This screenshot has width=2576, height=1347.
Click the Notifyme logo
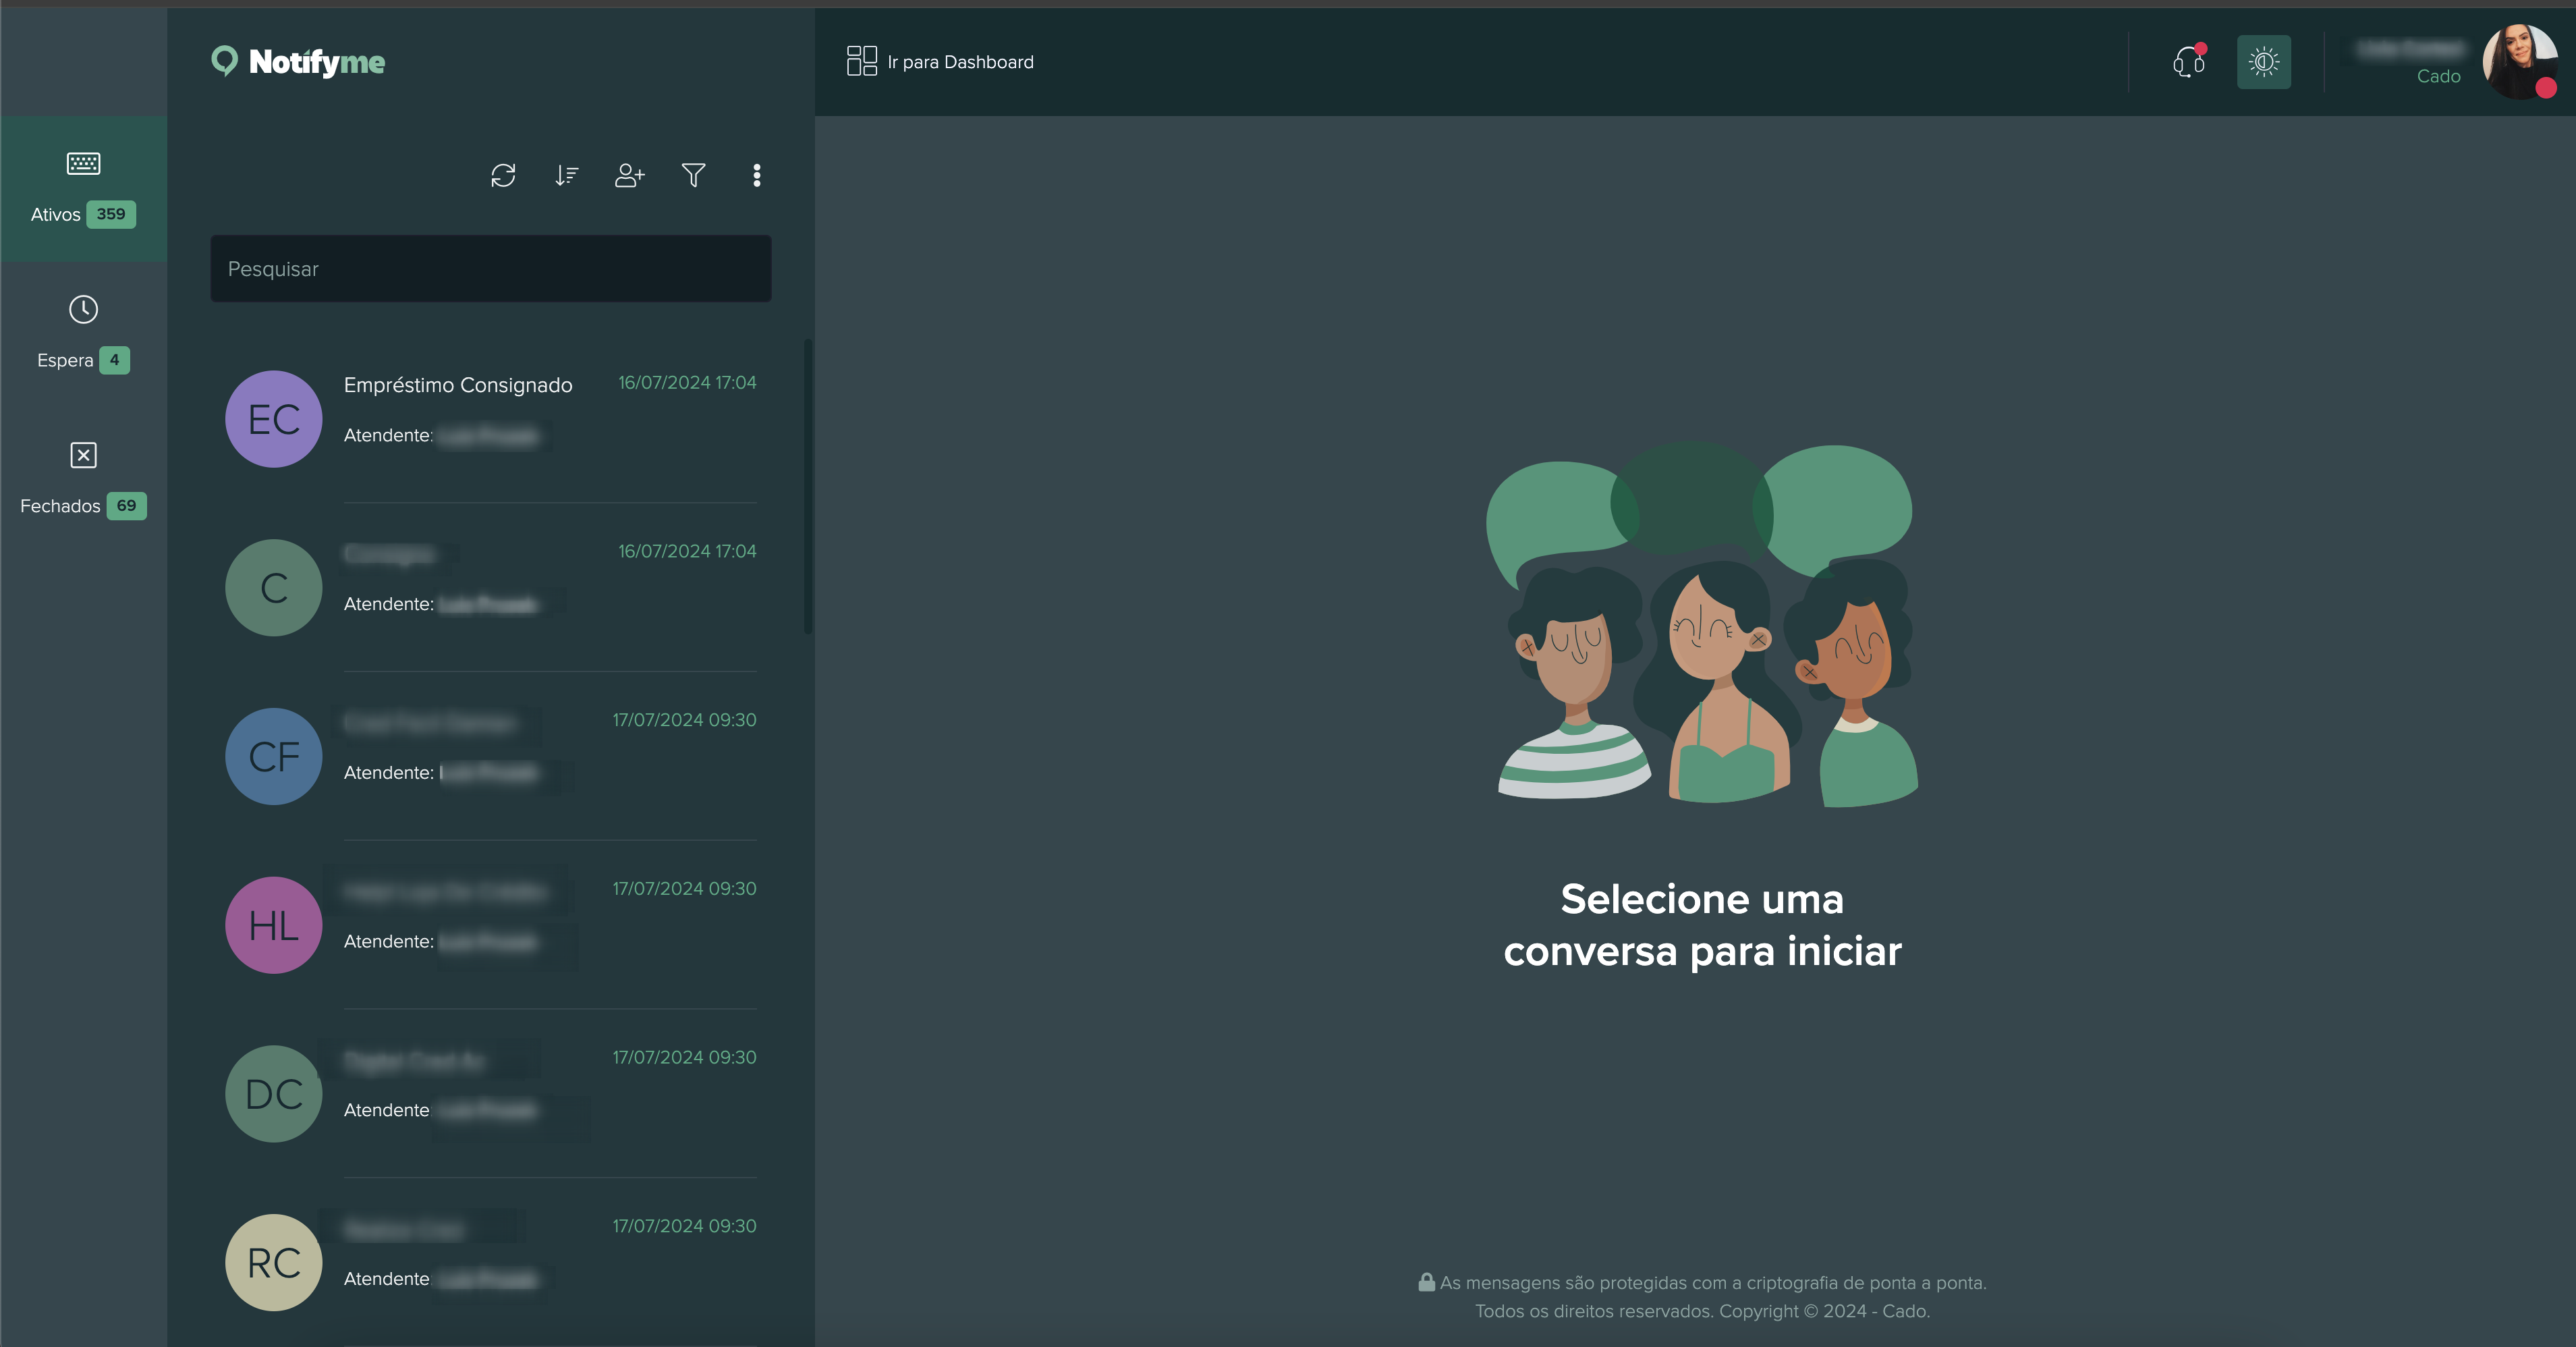click(x=298, y=62)
